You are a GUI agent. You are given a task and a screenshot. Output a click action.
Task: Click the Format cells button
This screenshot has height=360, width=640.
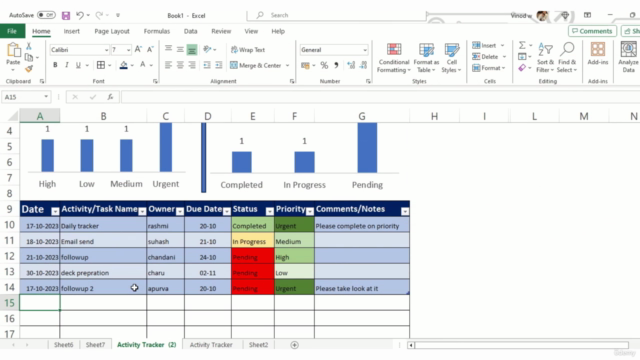point(486,68)
